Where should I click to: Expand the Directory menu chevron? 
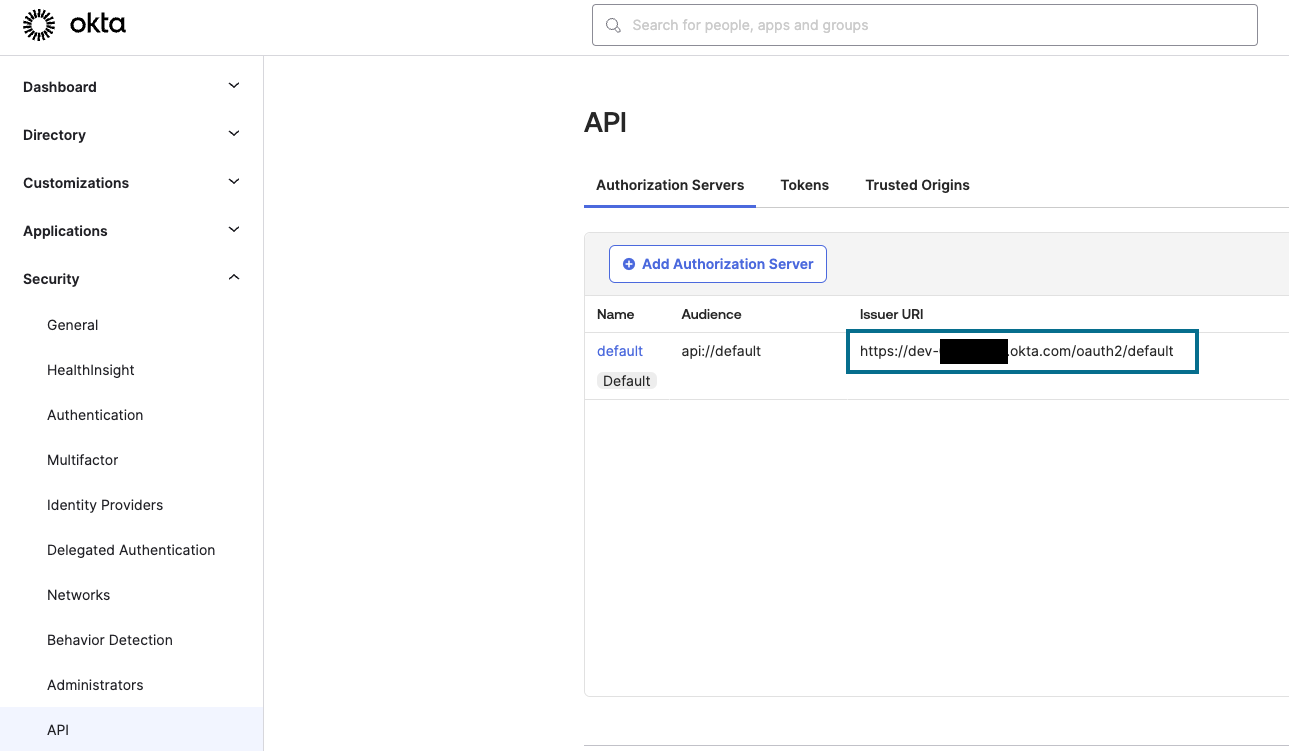pyautogui.click(x=234, y=134)
